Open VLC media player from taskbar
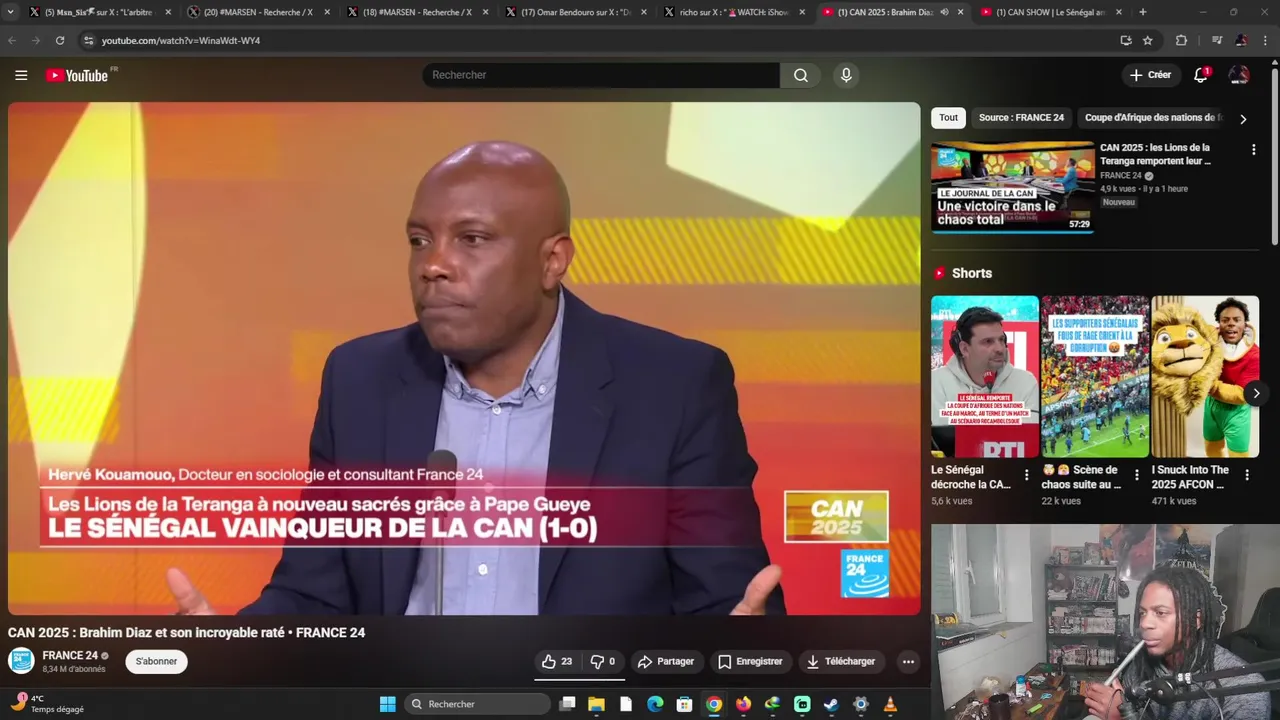Viewport: 1280px width, 720px height. point(890,704)
